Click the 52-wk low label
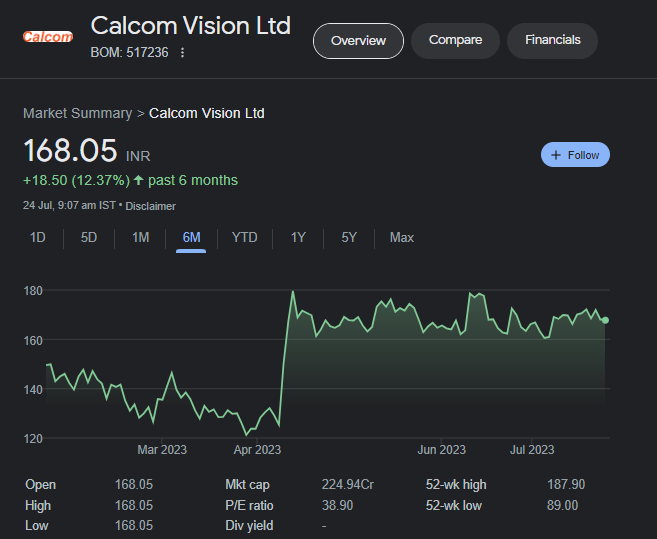This screenshot has height=539, width=657. [x=454, y=505]
